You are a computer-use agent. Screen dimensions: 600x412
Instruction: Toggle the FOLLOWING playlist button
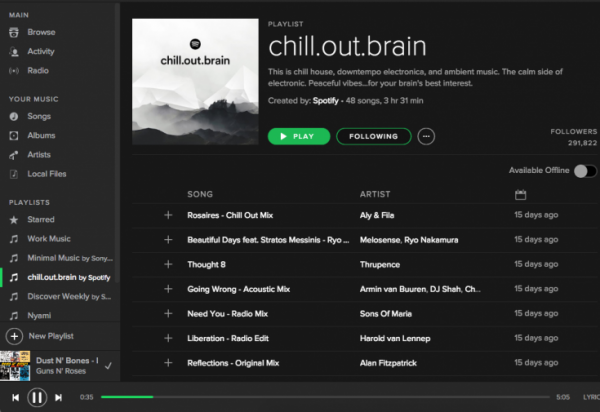point(372,136)
